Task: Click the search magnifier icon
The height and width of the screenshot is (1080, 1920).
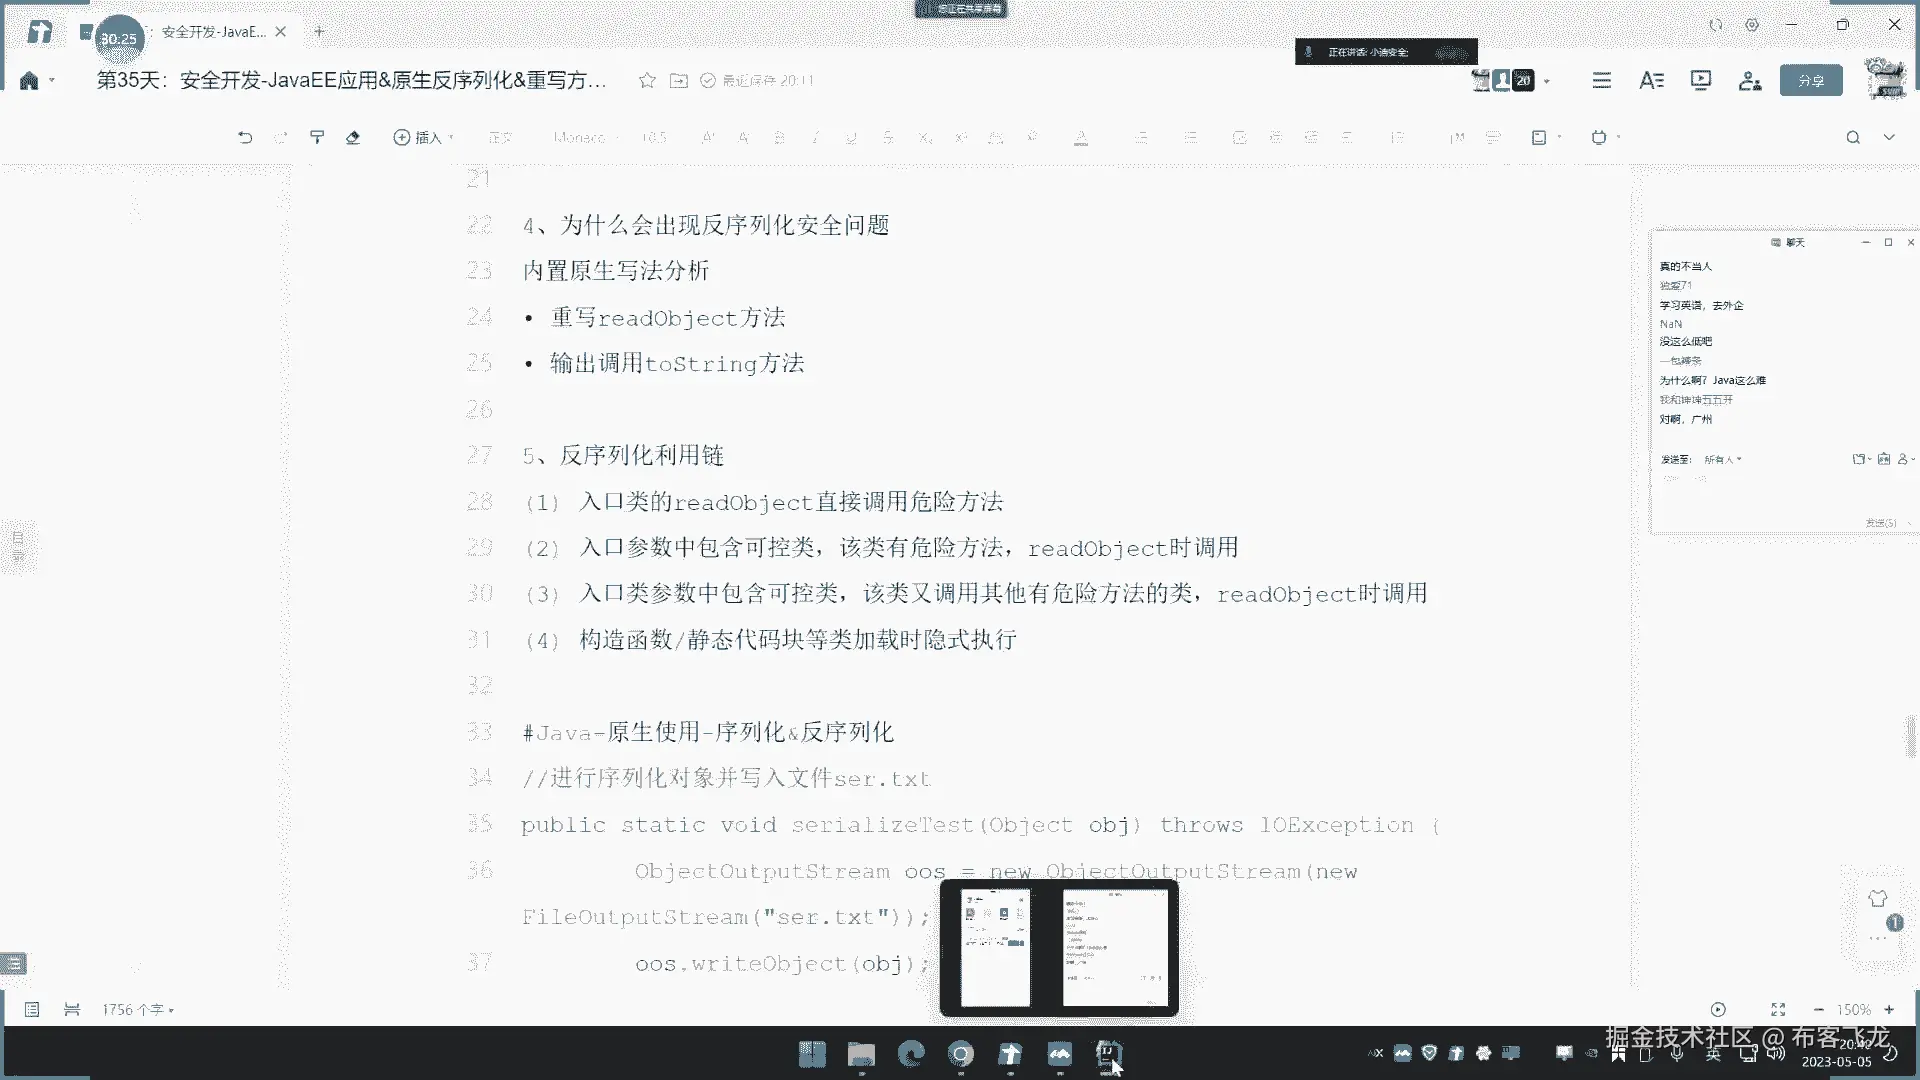Action: (1853, 137)
